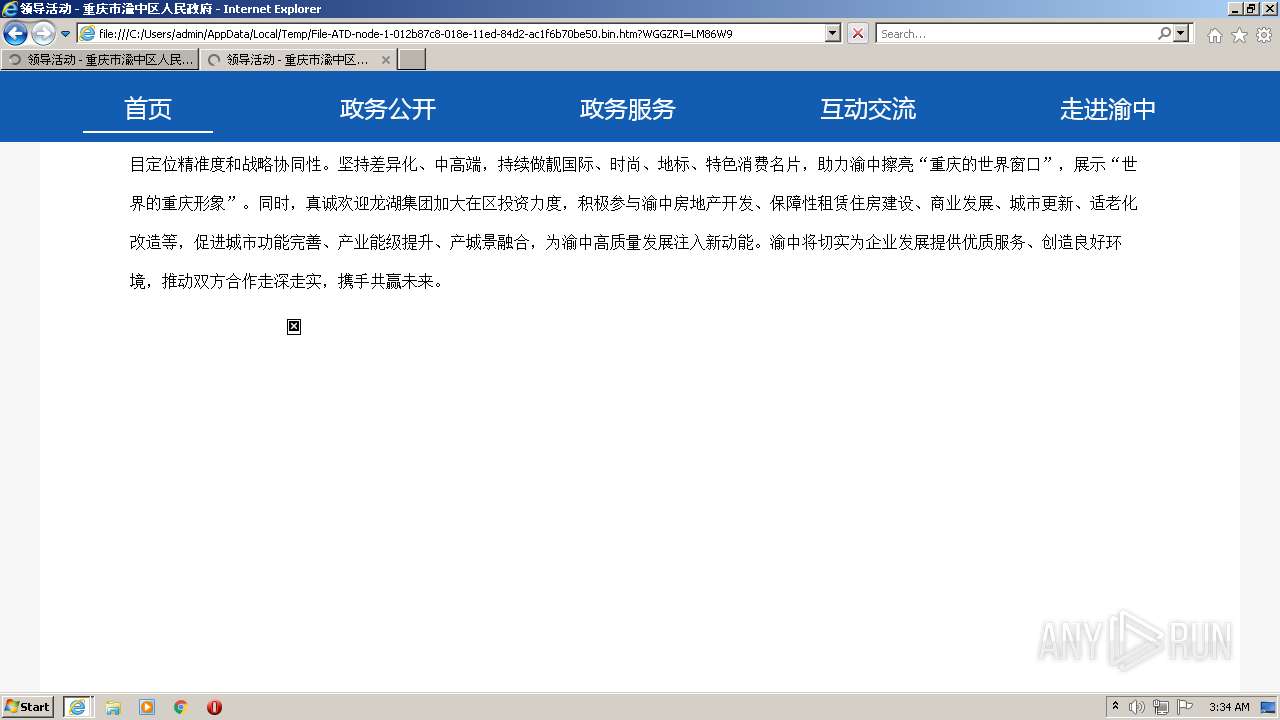Viewport: 1280px width, 720px height.
Task: Launch the media player taskbar icon
Action: tap(147, 707)
